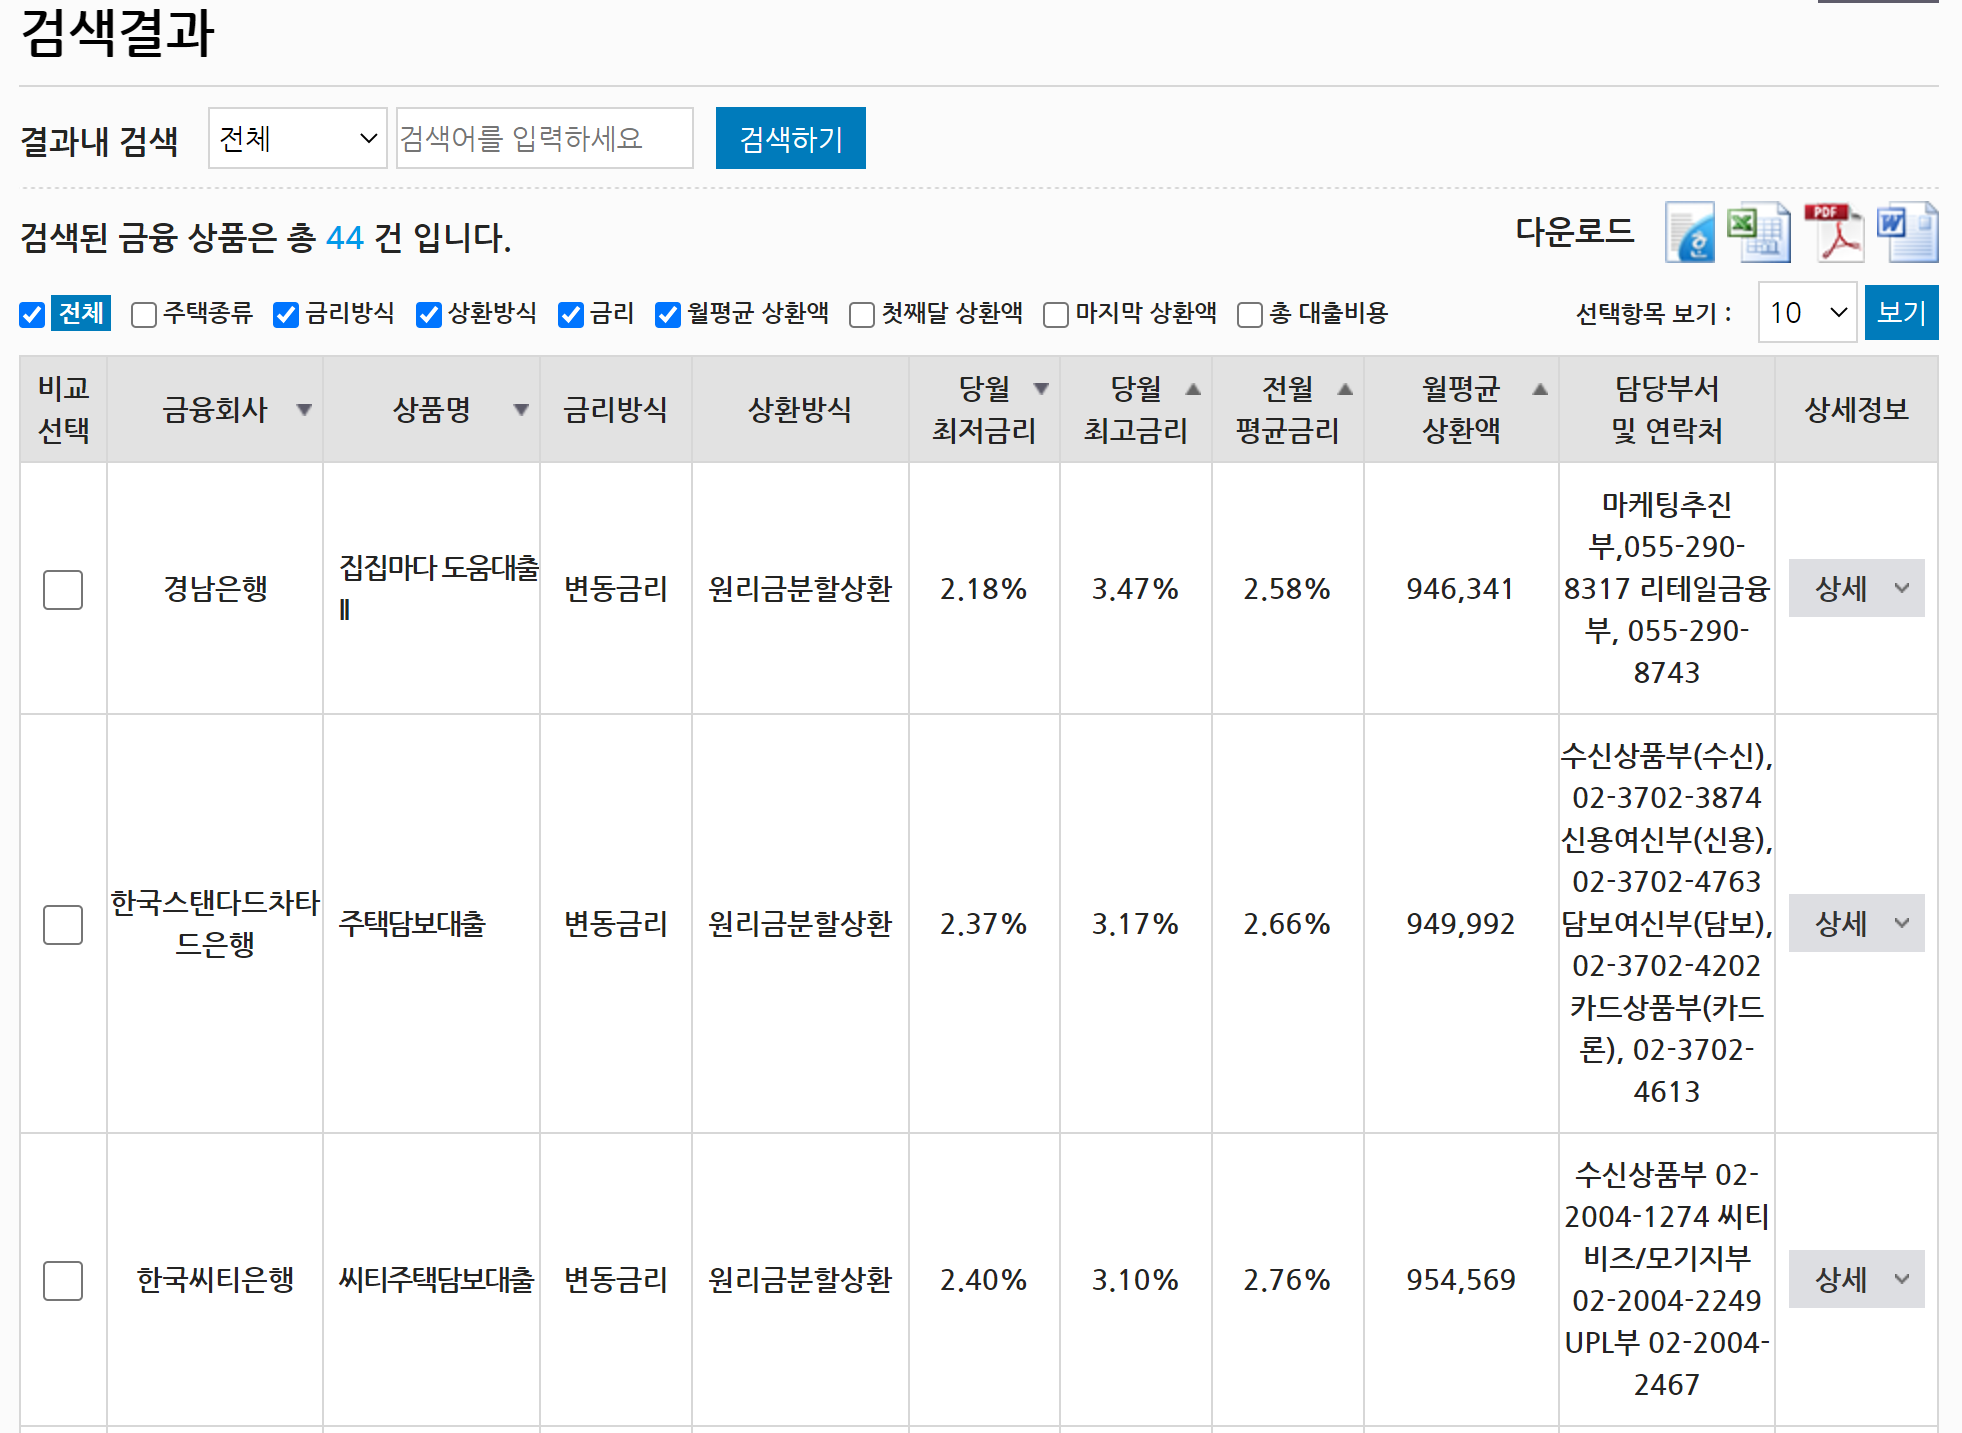Check the 총 대출비용 option
The height and width of the screenshot is (1433, 1962).
point(1250,315)
